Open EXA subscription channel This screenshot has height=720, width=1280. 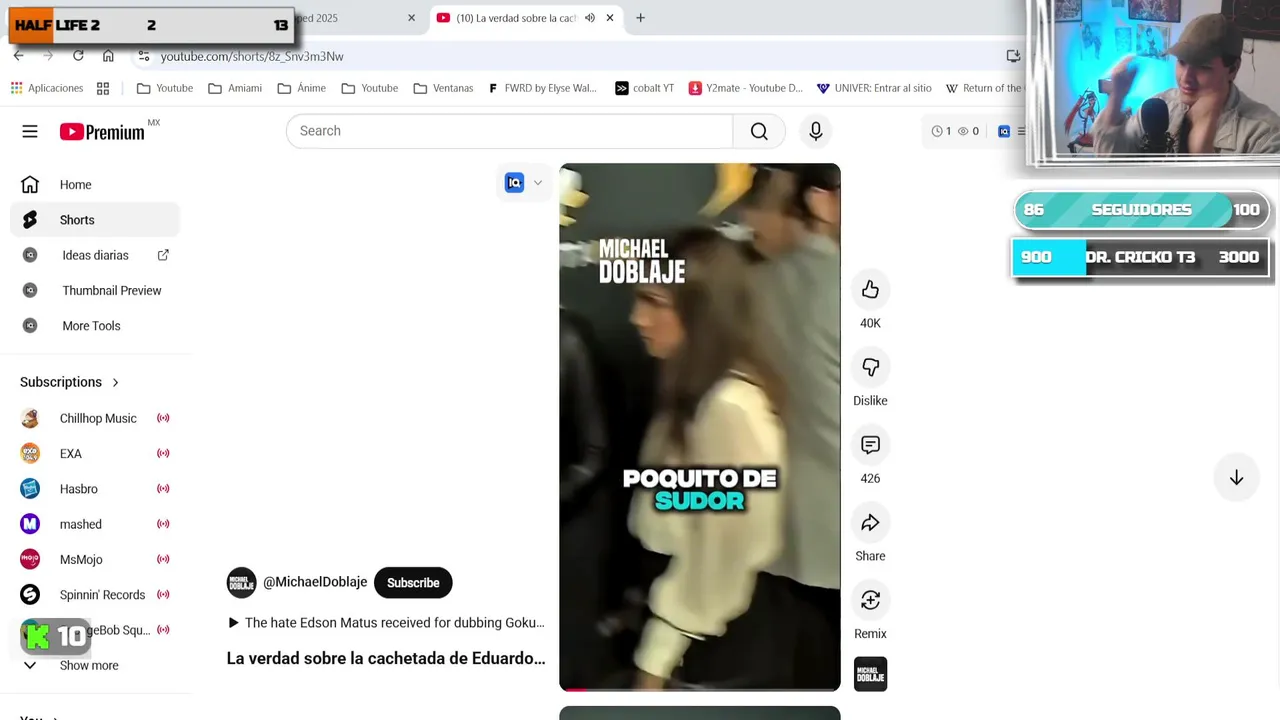[x=95, y=454]
